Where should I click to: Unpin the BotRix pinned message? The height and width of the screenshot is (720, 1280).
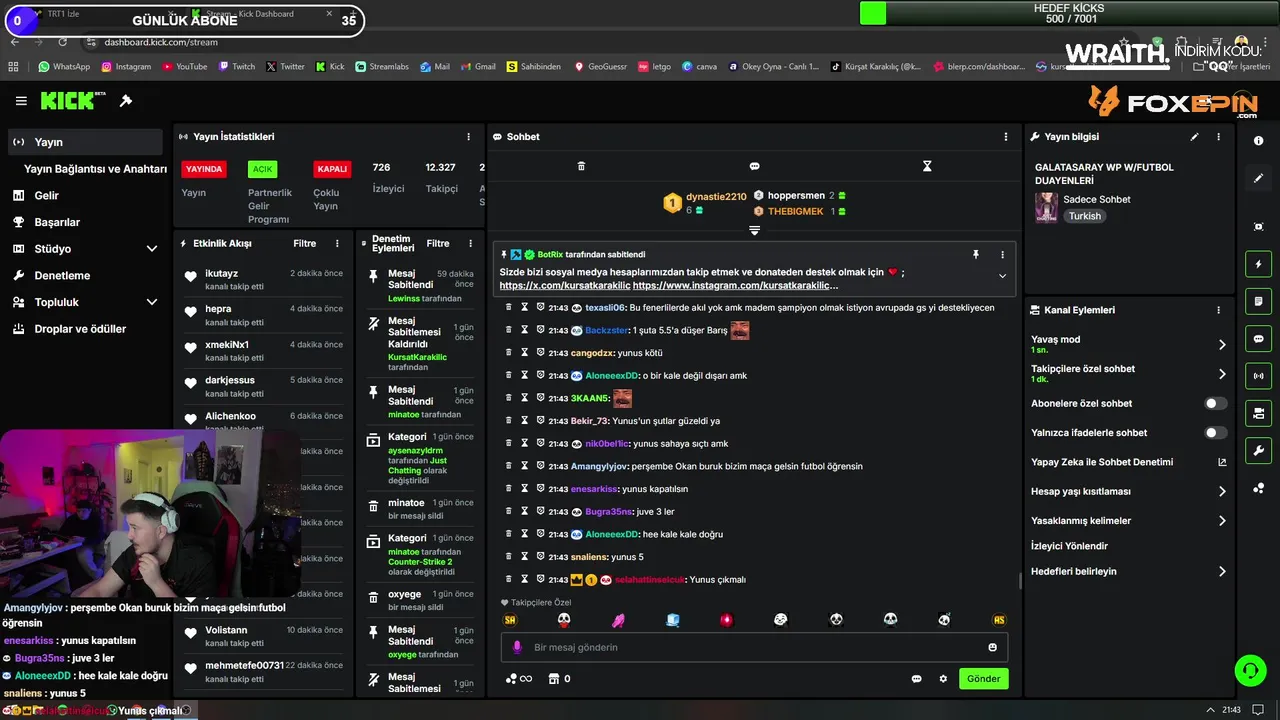pos(975,255)
